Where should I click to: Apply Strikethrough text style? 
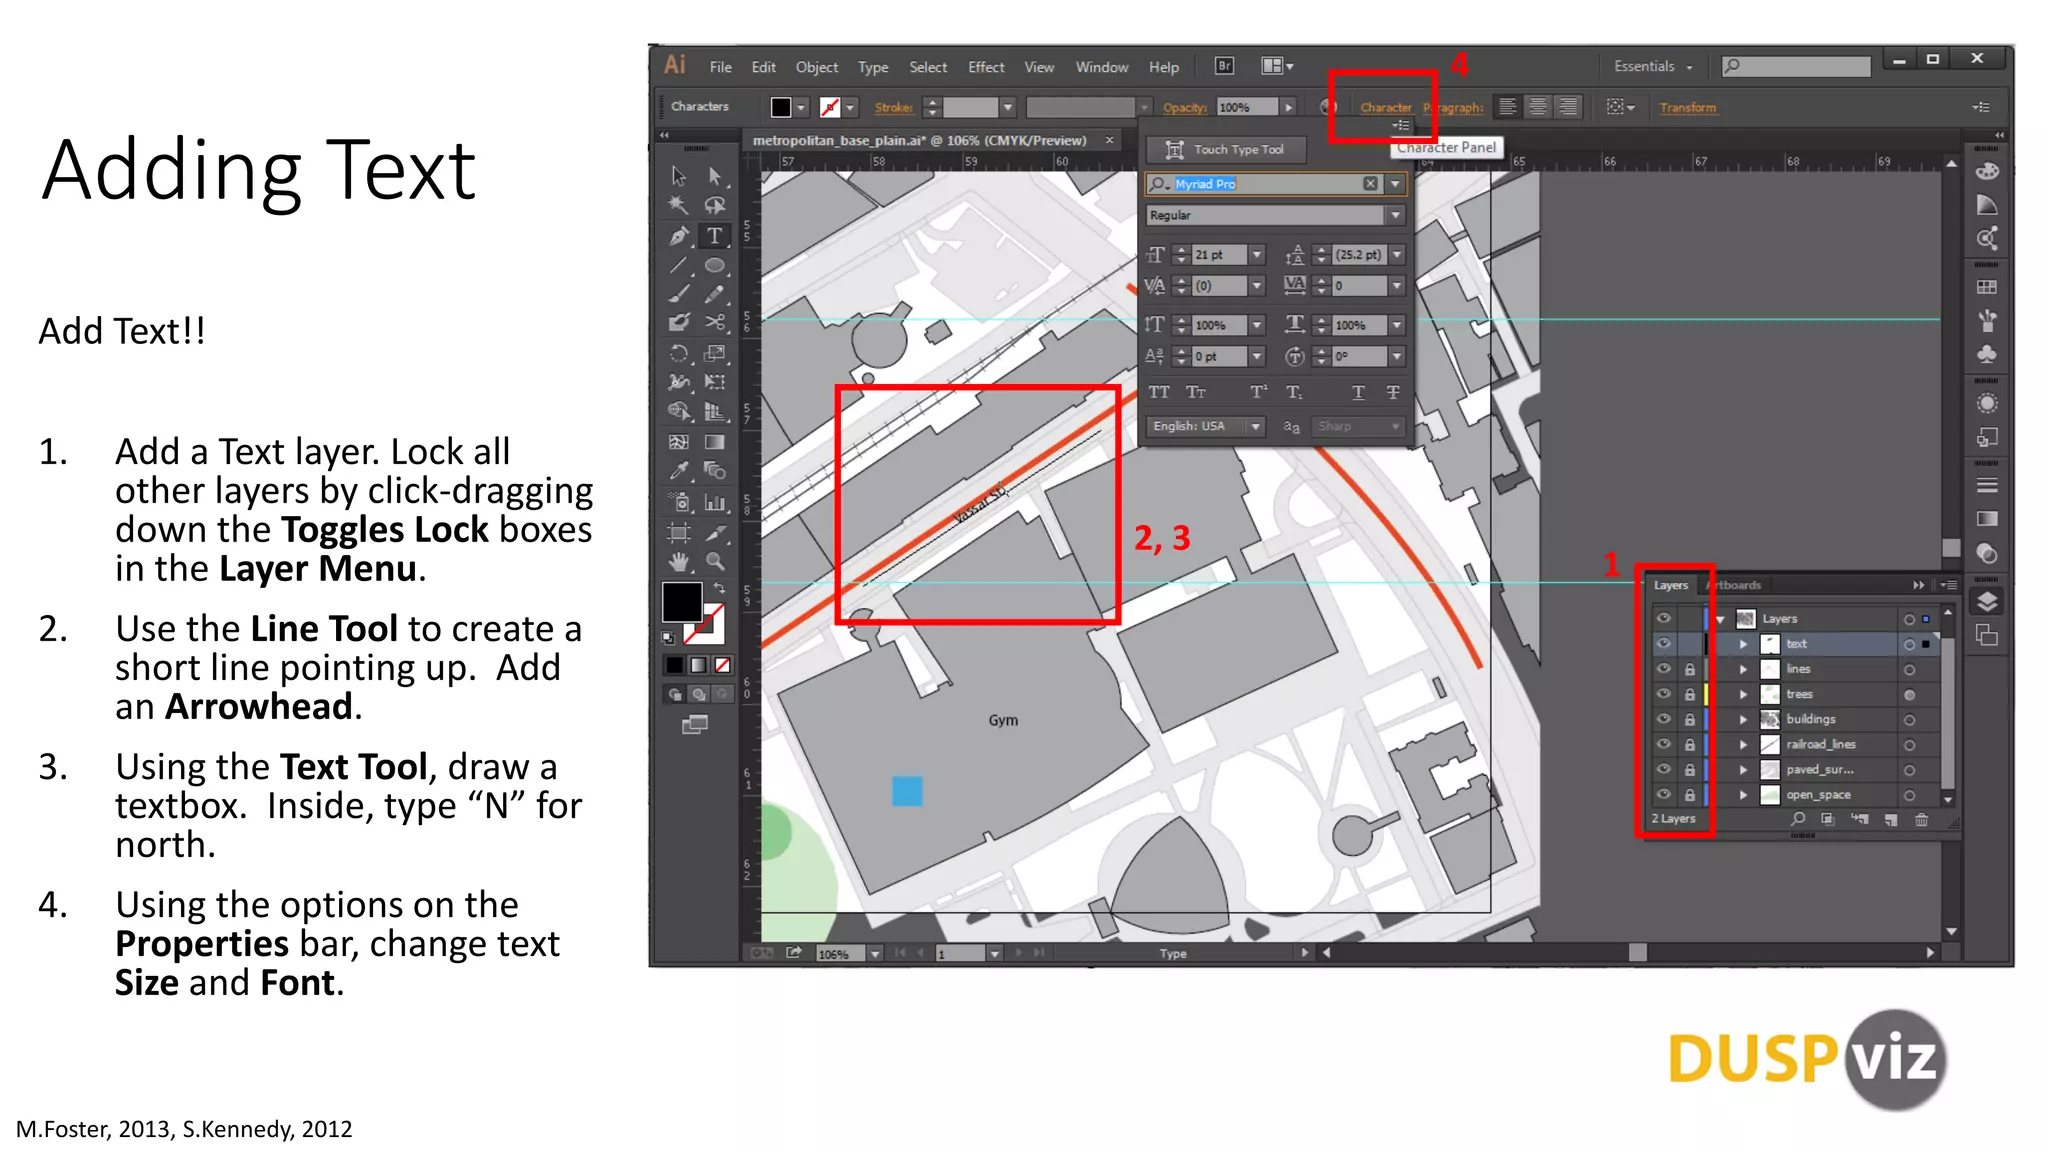(1393, 392)
